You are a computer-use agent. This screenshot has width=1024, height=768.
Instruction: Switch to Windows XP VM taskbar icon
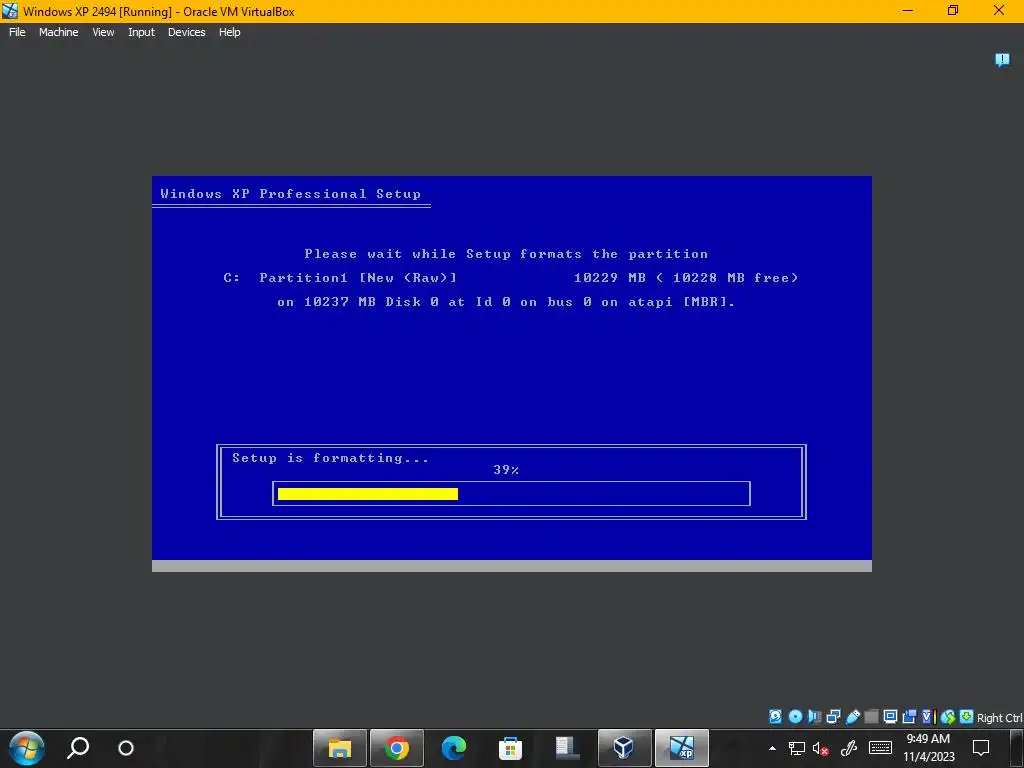[x=681, y=748]
